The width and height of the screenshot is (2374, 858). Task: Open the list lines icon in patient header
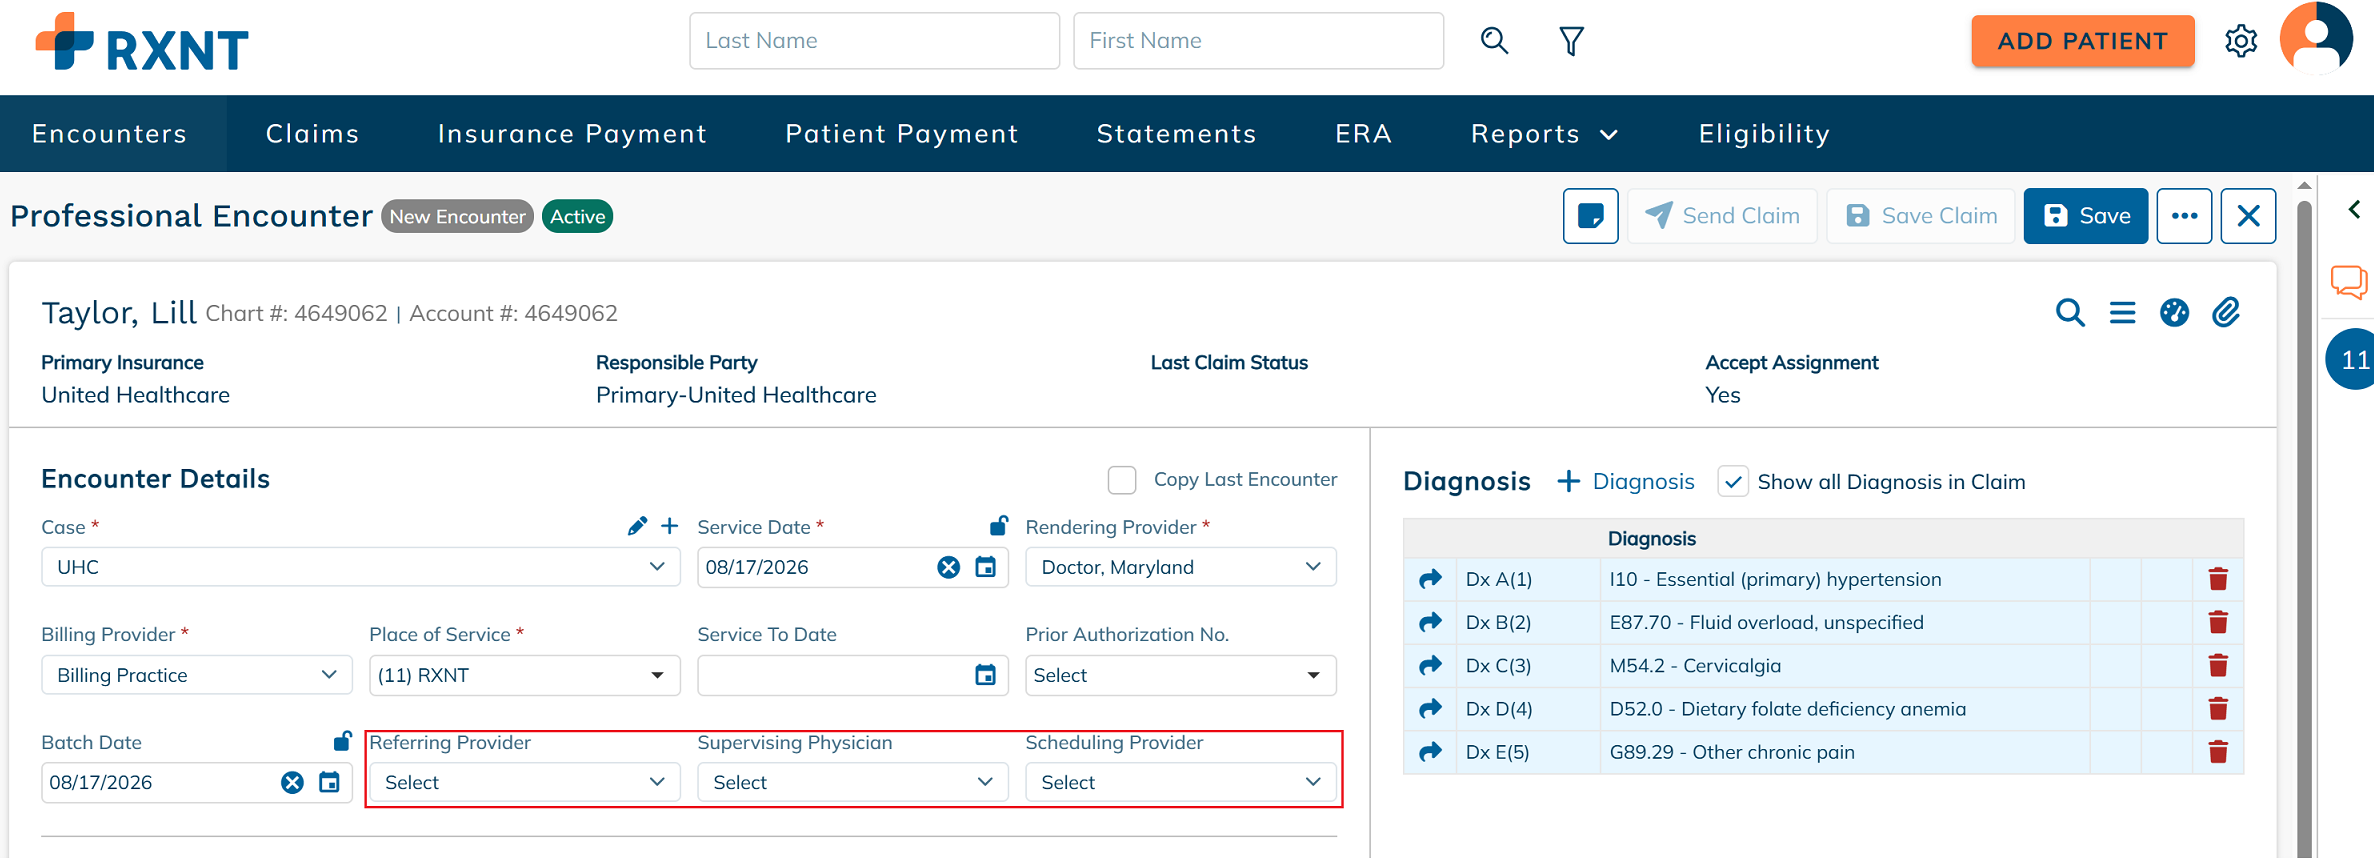2122,313
